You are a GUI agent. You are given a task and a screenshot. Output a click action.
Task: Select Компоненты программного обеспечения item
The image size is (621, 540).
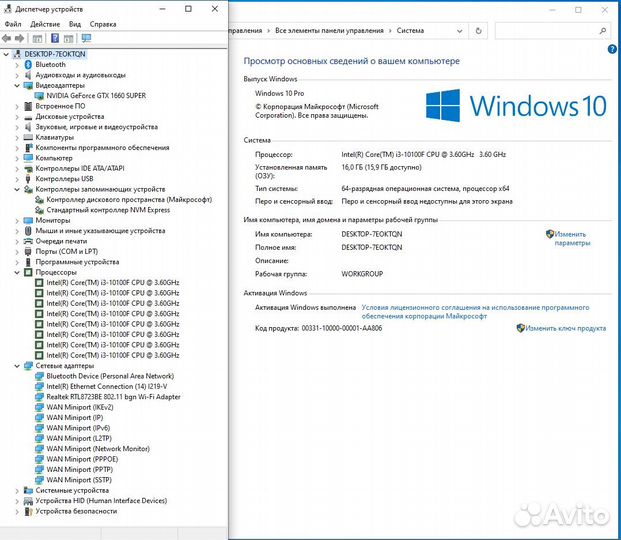point(102,148)
